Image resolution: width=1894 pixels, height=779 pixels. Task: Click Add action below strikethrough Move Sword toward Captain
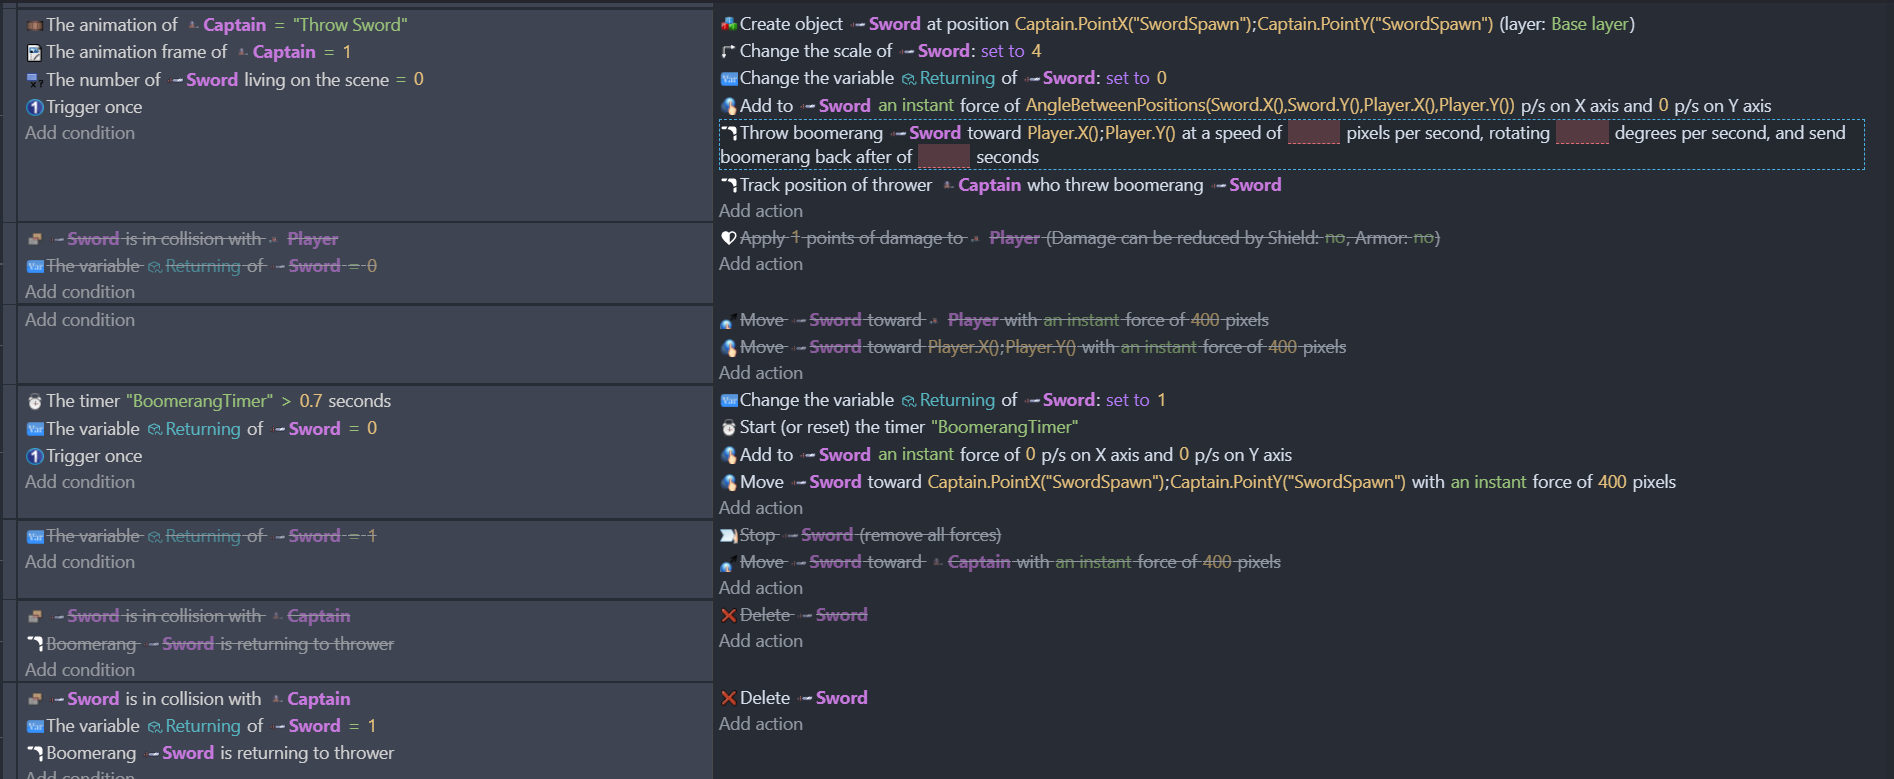[x=761, y=588]
